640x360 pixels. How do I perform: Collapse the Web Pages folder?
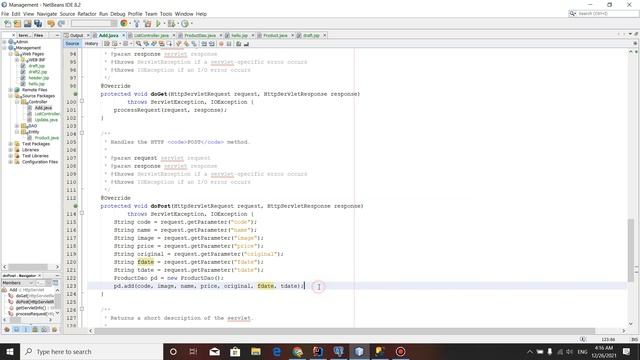click(11, 54)
